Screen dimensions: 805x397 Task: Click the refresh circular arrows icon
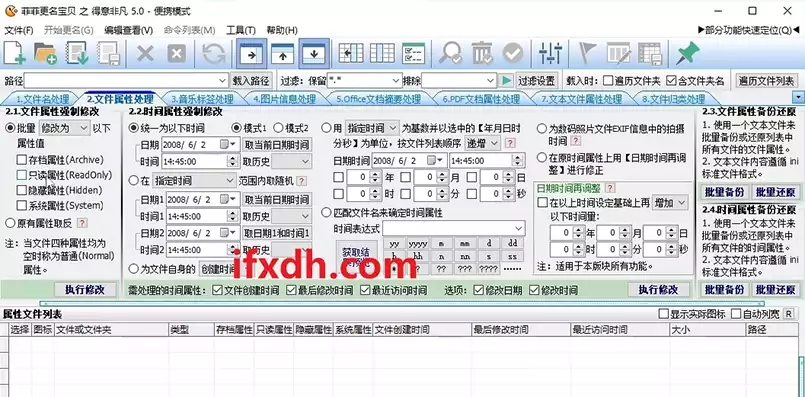click(x=214, y=53)
